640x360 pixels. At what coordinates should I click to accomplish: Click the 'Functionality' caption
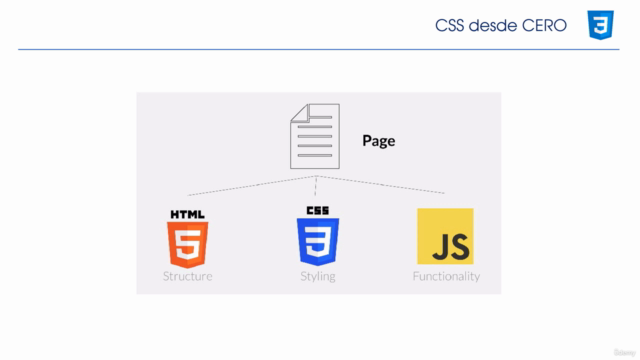(x=446, y=276)
